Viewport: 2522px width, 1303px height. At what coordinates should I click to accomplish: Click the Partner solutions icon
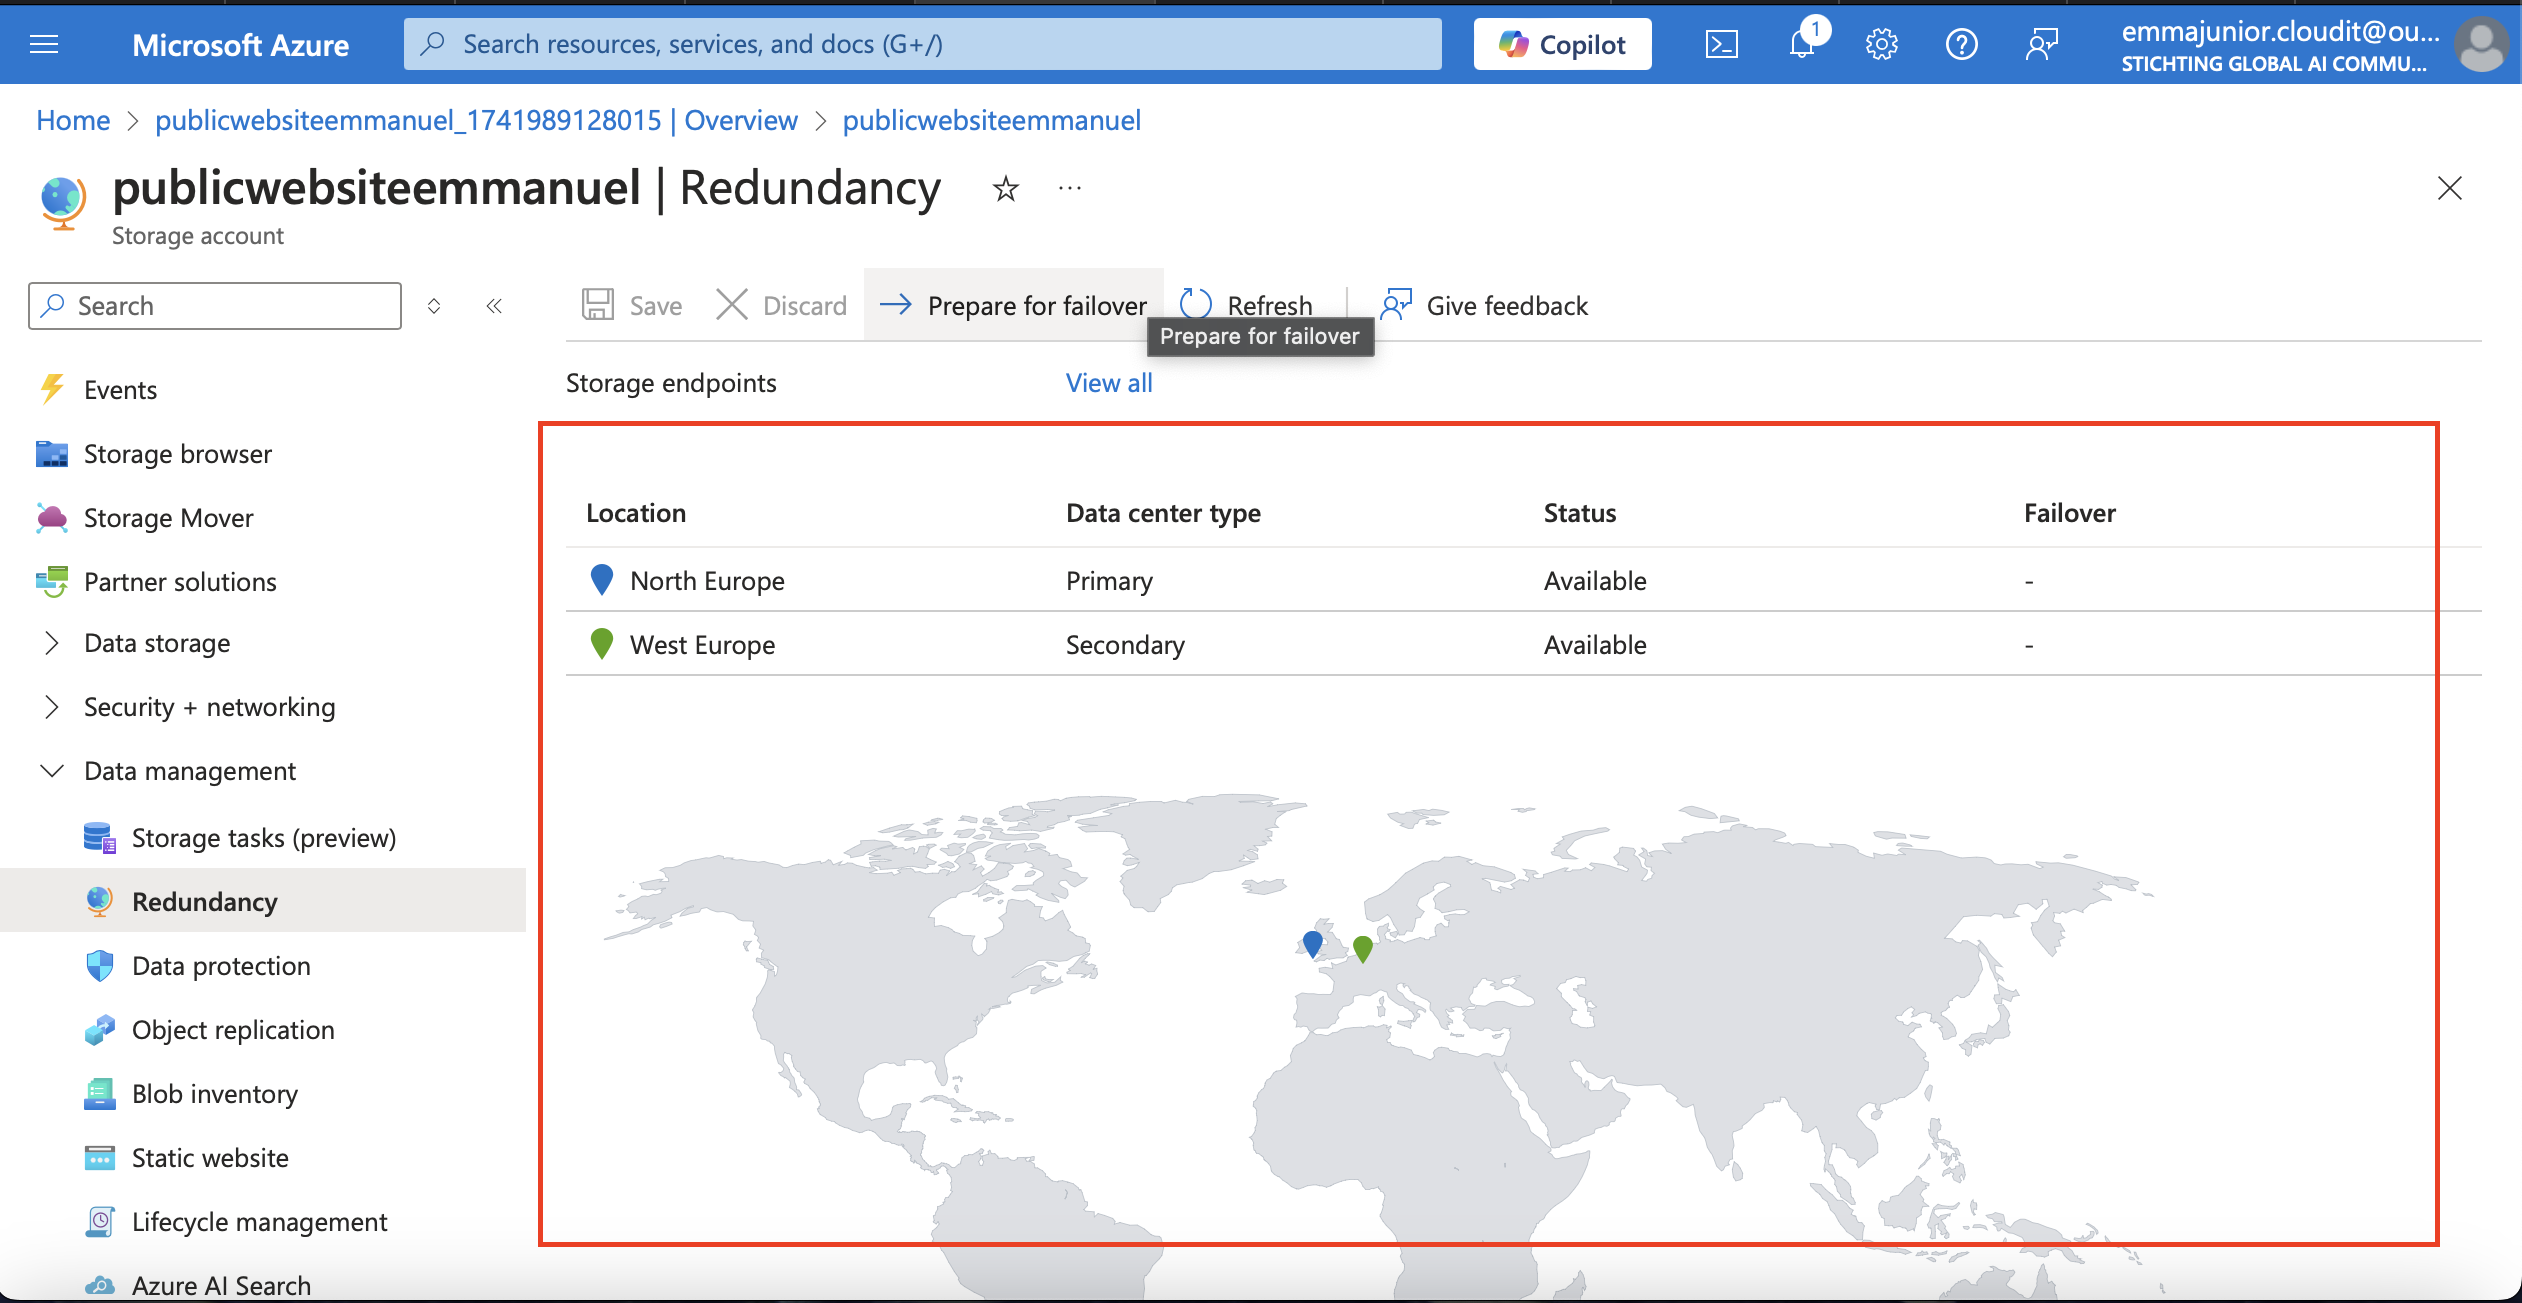(52, 582)
